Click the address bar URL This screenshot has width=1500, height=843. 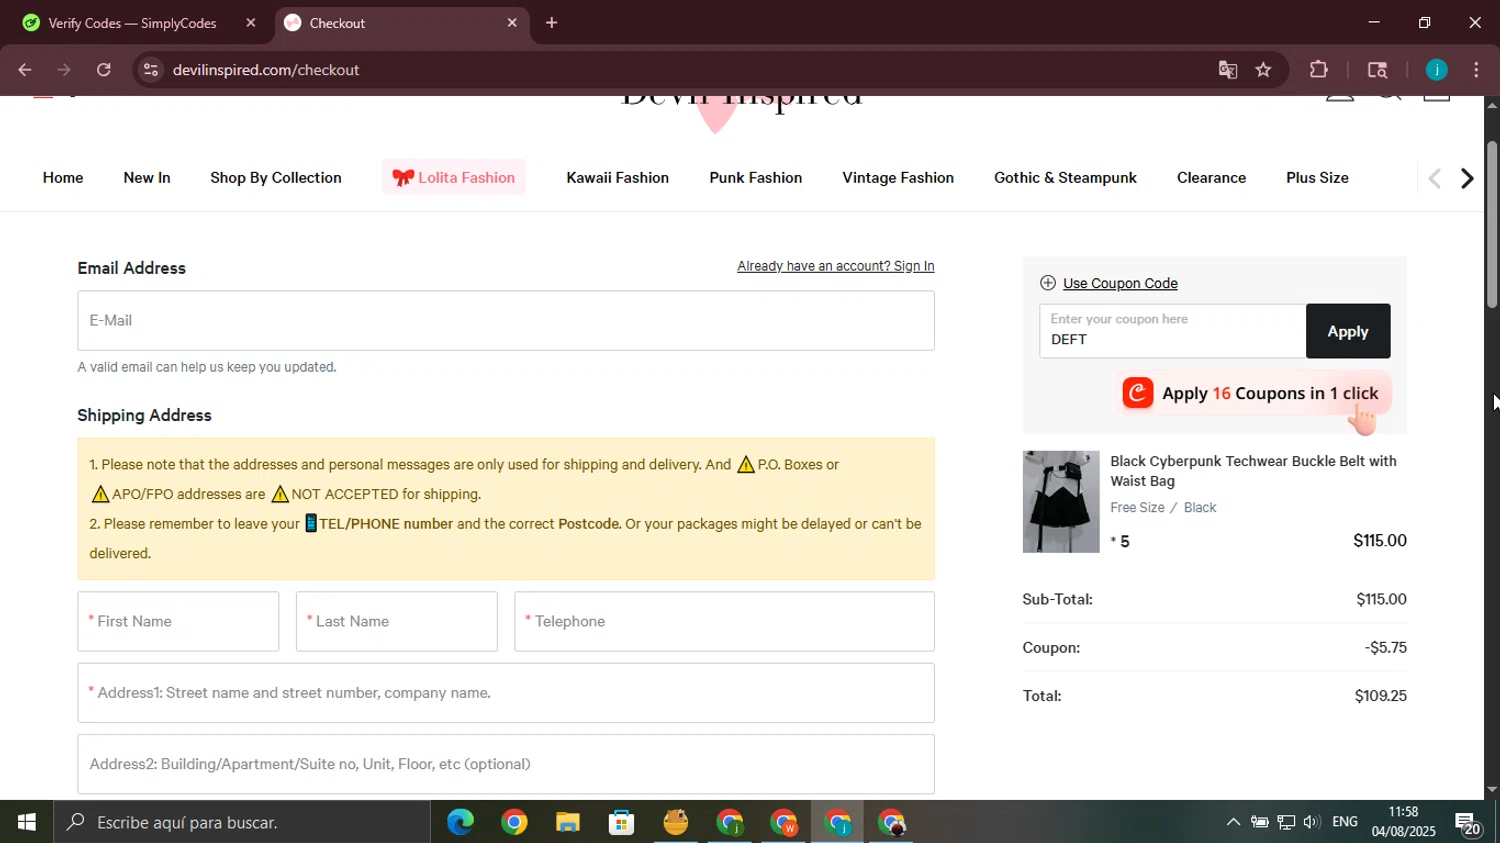pos(266,70)
